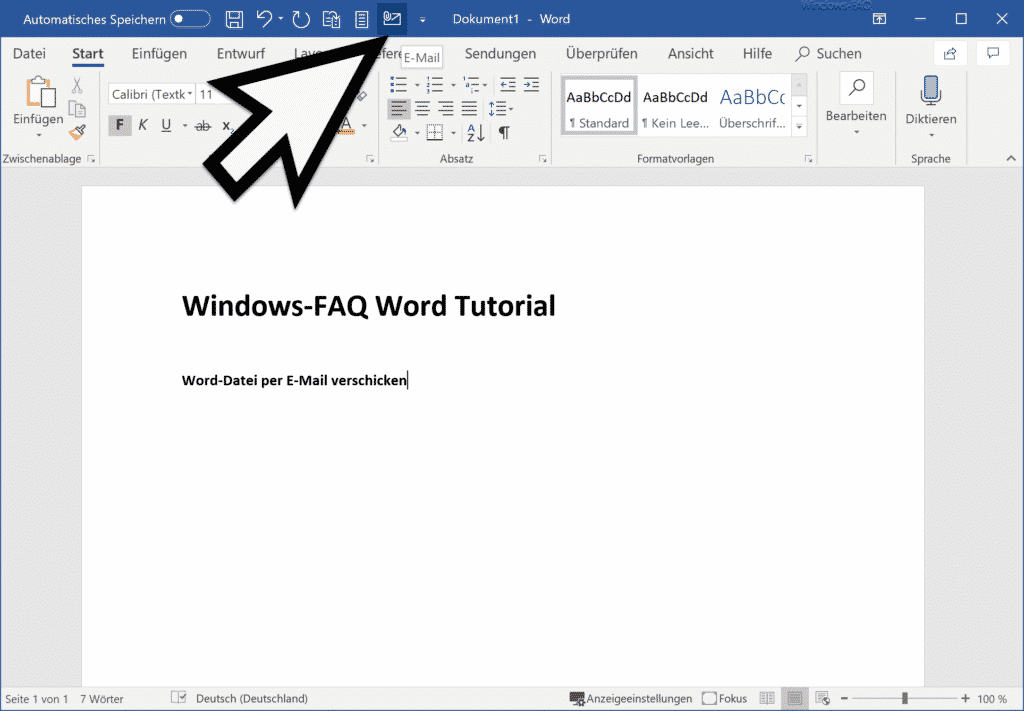Click the Anzeigeeinstellungen status bar item
The height and width of the screenshot is (711, 1024).
pos(631,699)
